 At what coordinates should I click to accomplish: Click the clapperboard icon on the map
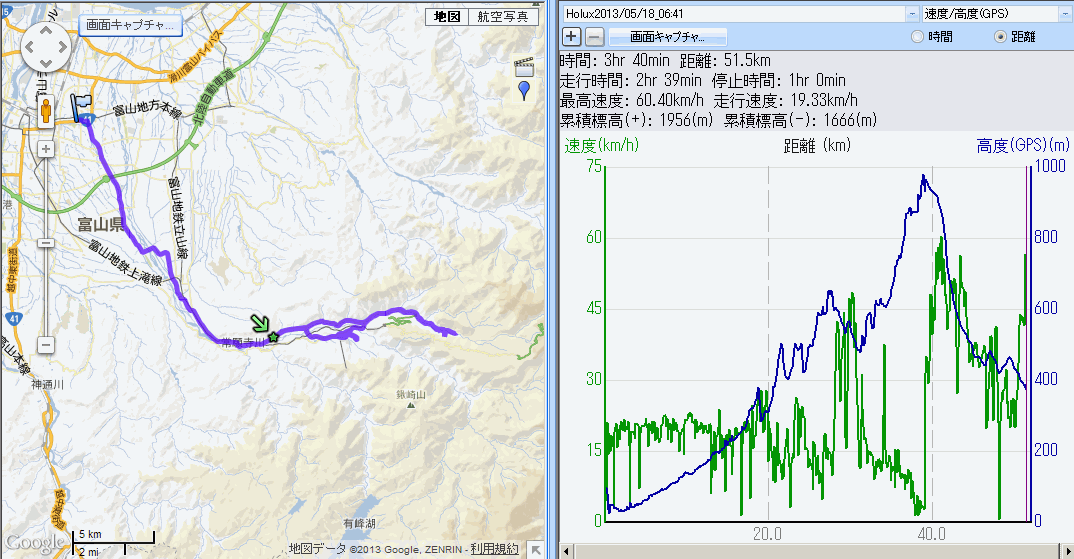click(x=523, y=68)
